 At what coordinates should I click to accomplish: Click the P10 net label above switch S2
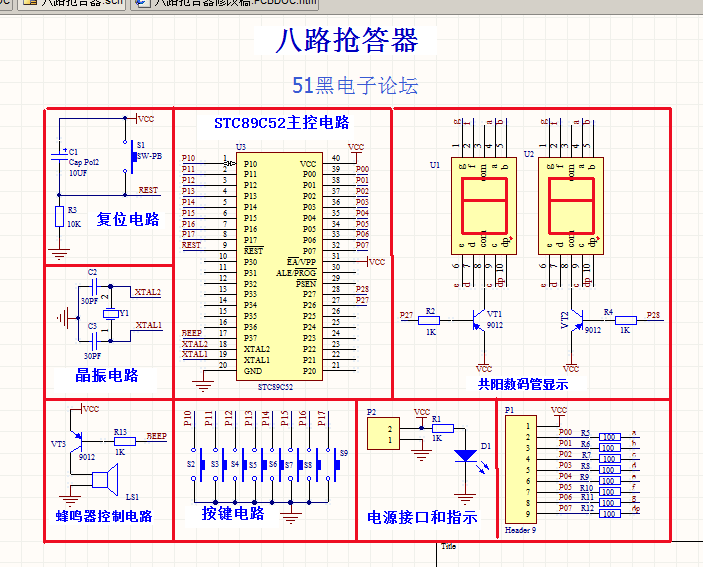pyautogui.click(x=187, y=418)
